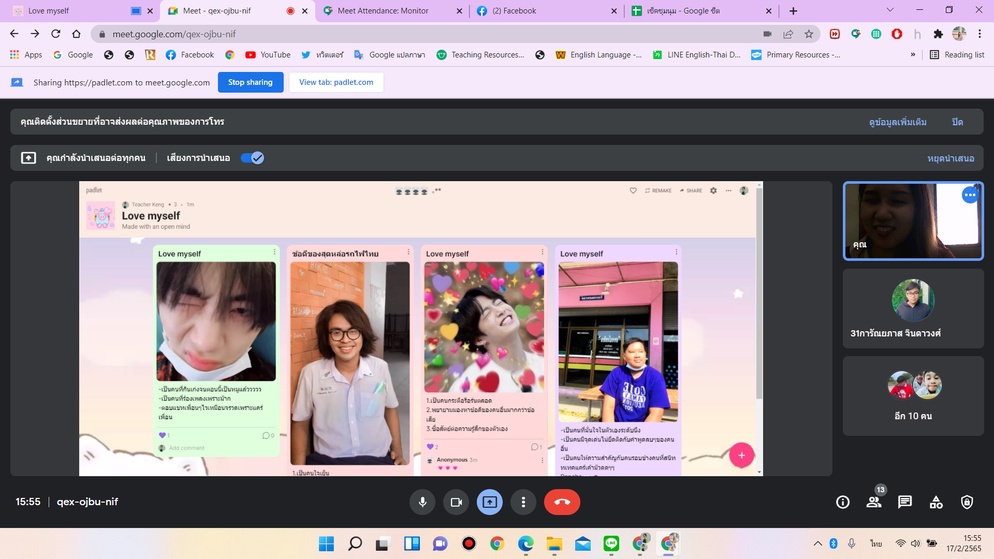Turn off the camera in Meet
This screenshot has height=559, width=994.
[456, 502]
